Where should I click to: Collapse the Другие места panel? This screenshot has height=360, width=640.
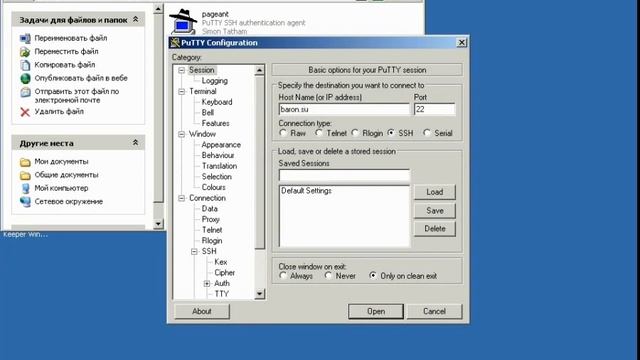point(136,143)
